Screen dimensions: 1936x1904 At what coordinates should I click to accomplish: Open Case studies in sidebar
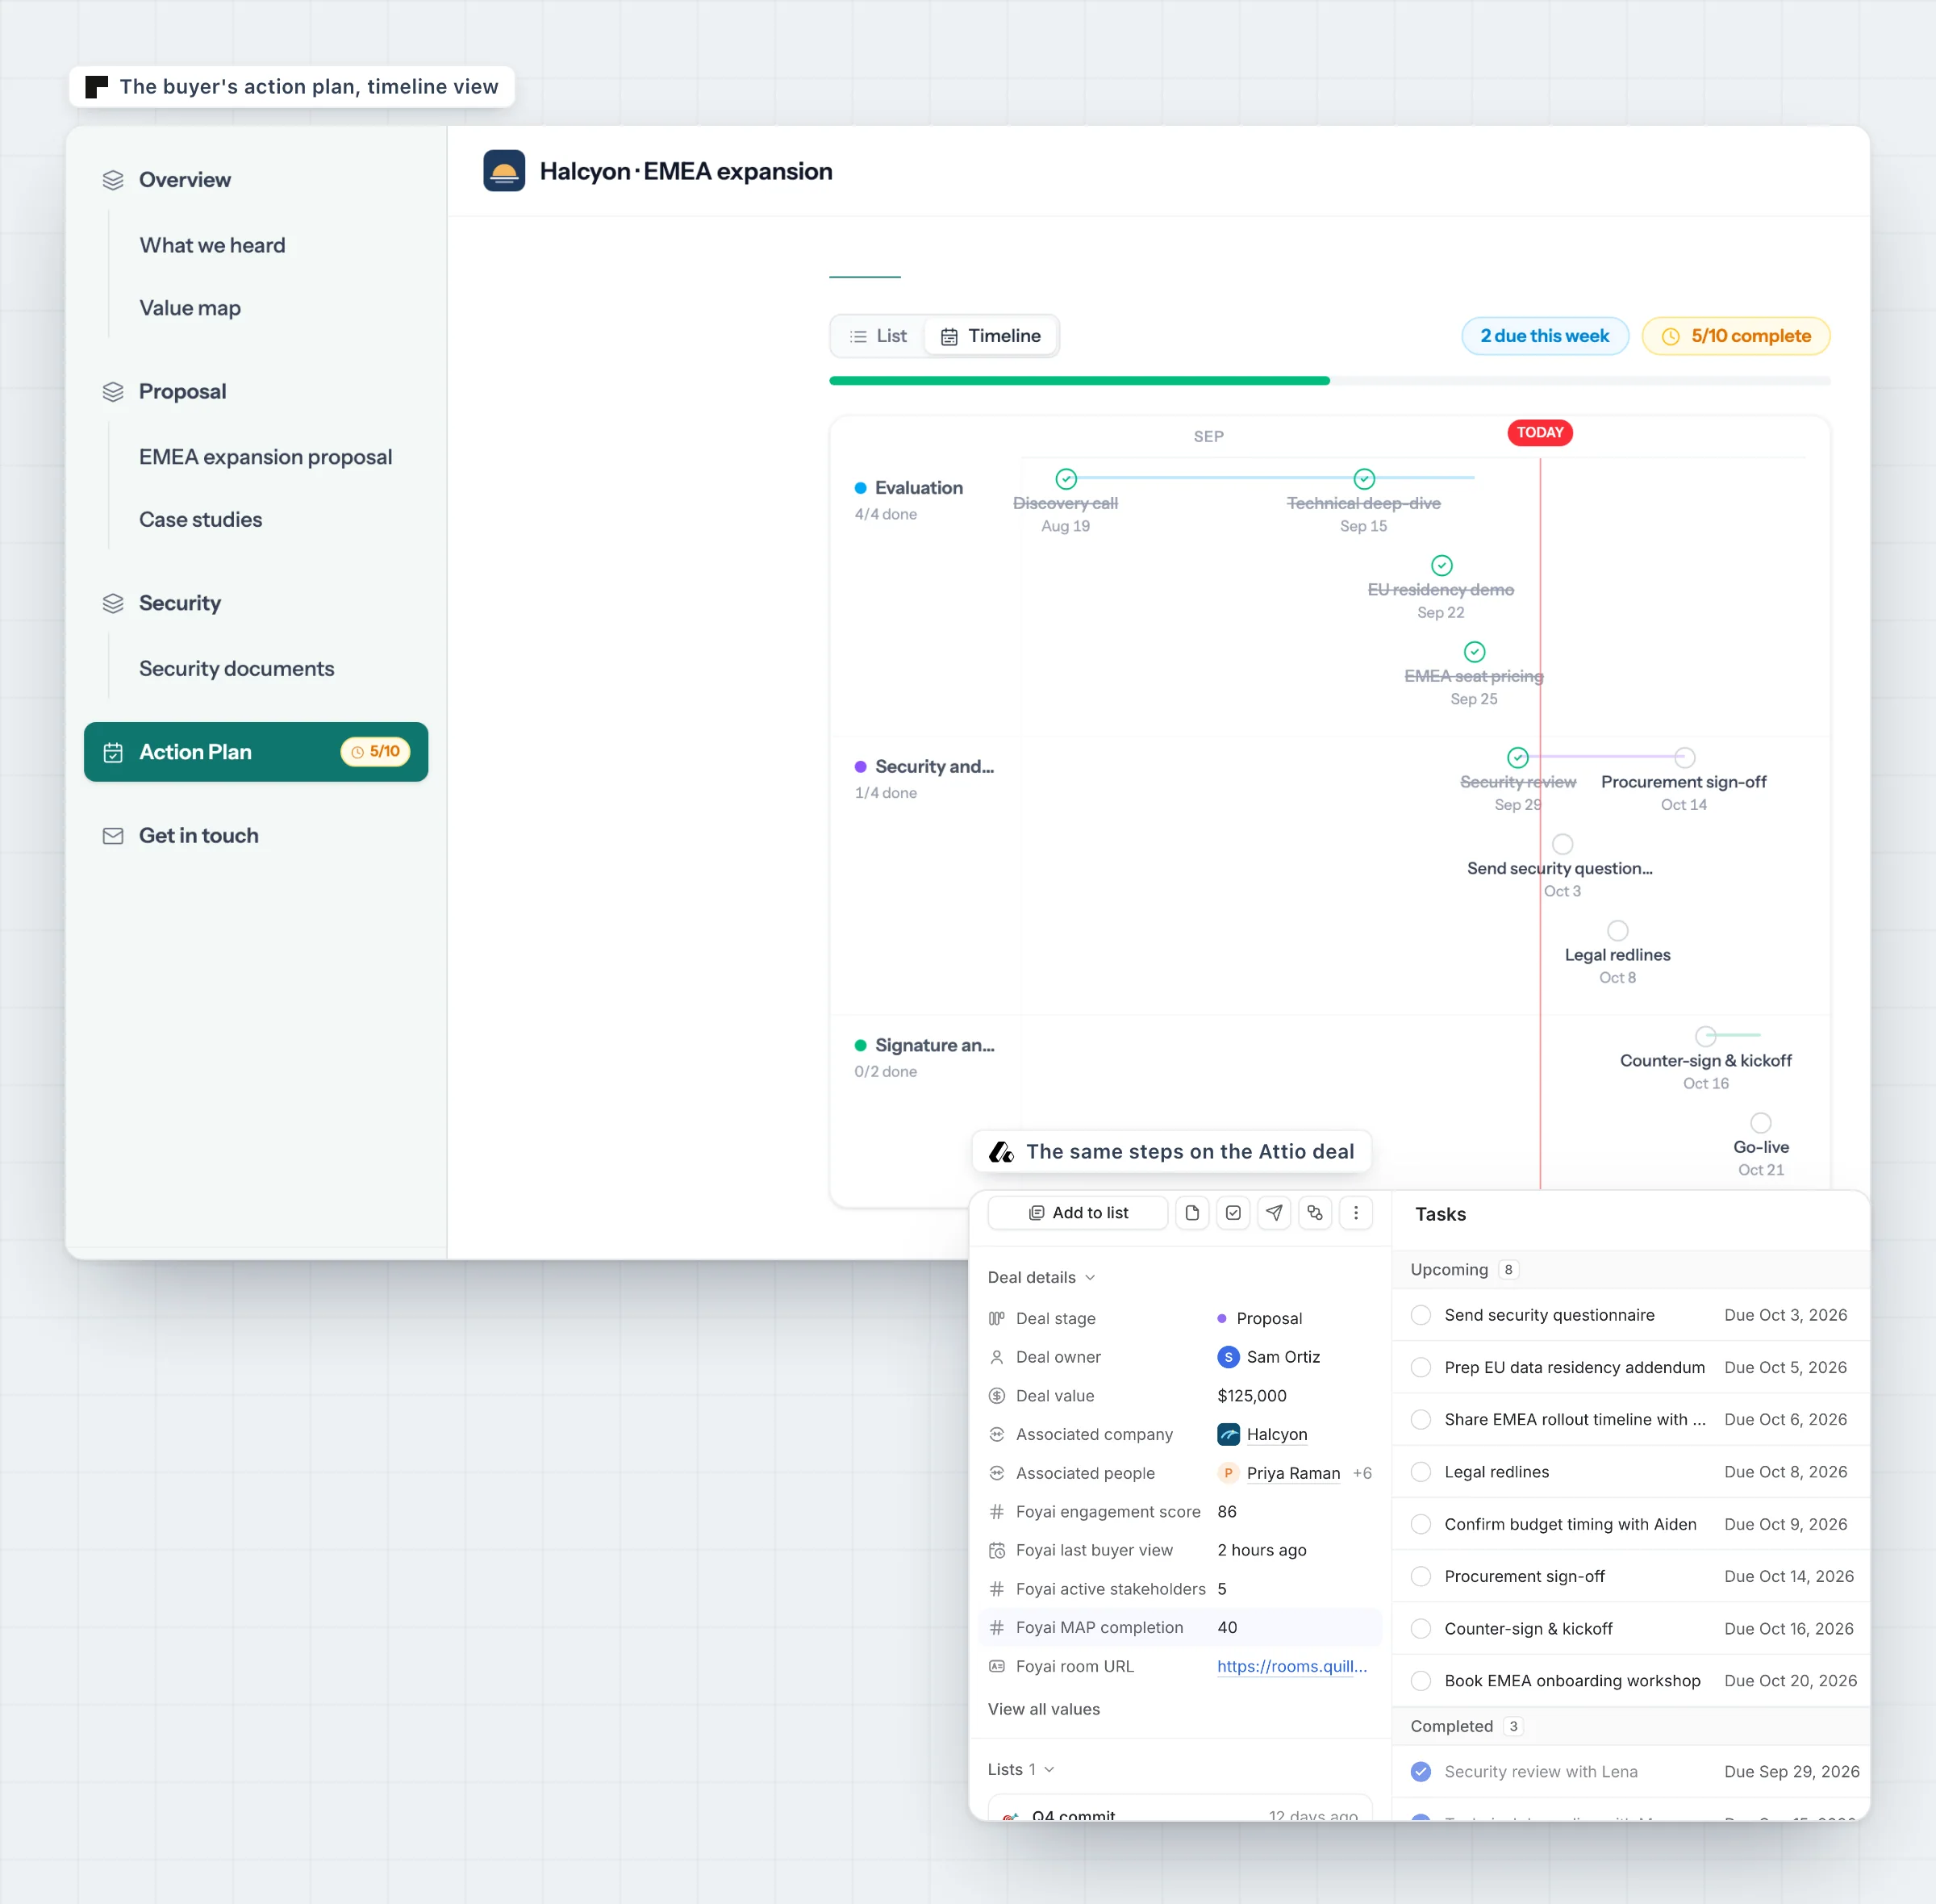[x=200, y=520]
